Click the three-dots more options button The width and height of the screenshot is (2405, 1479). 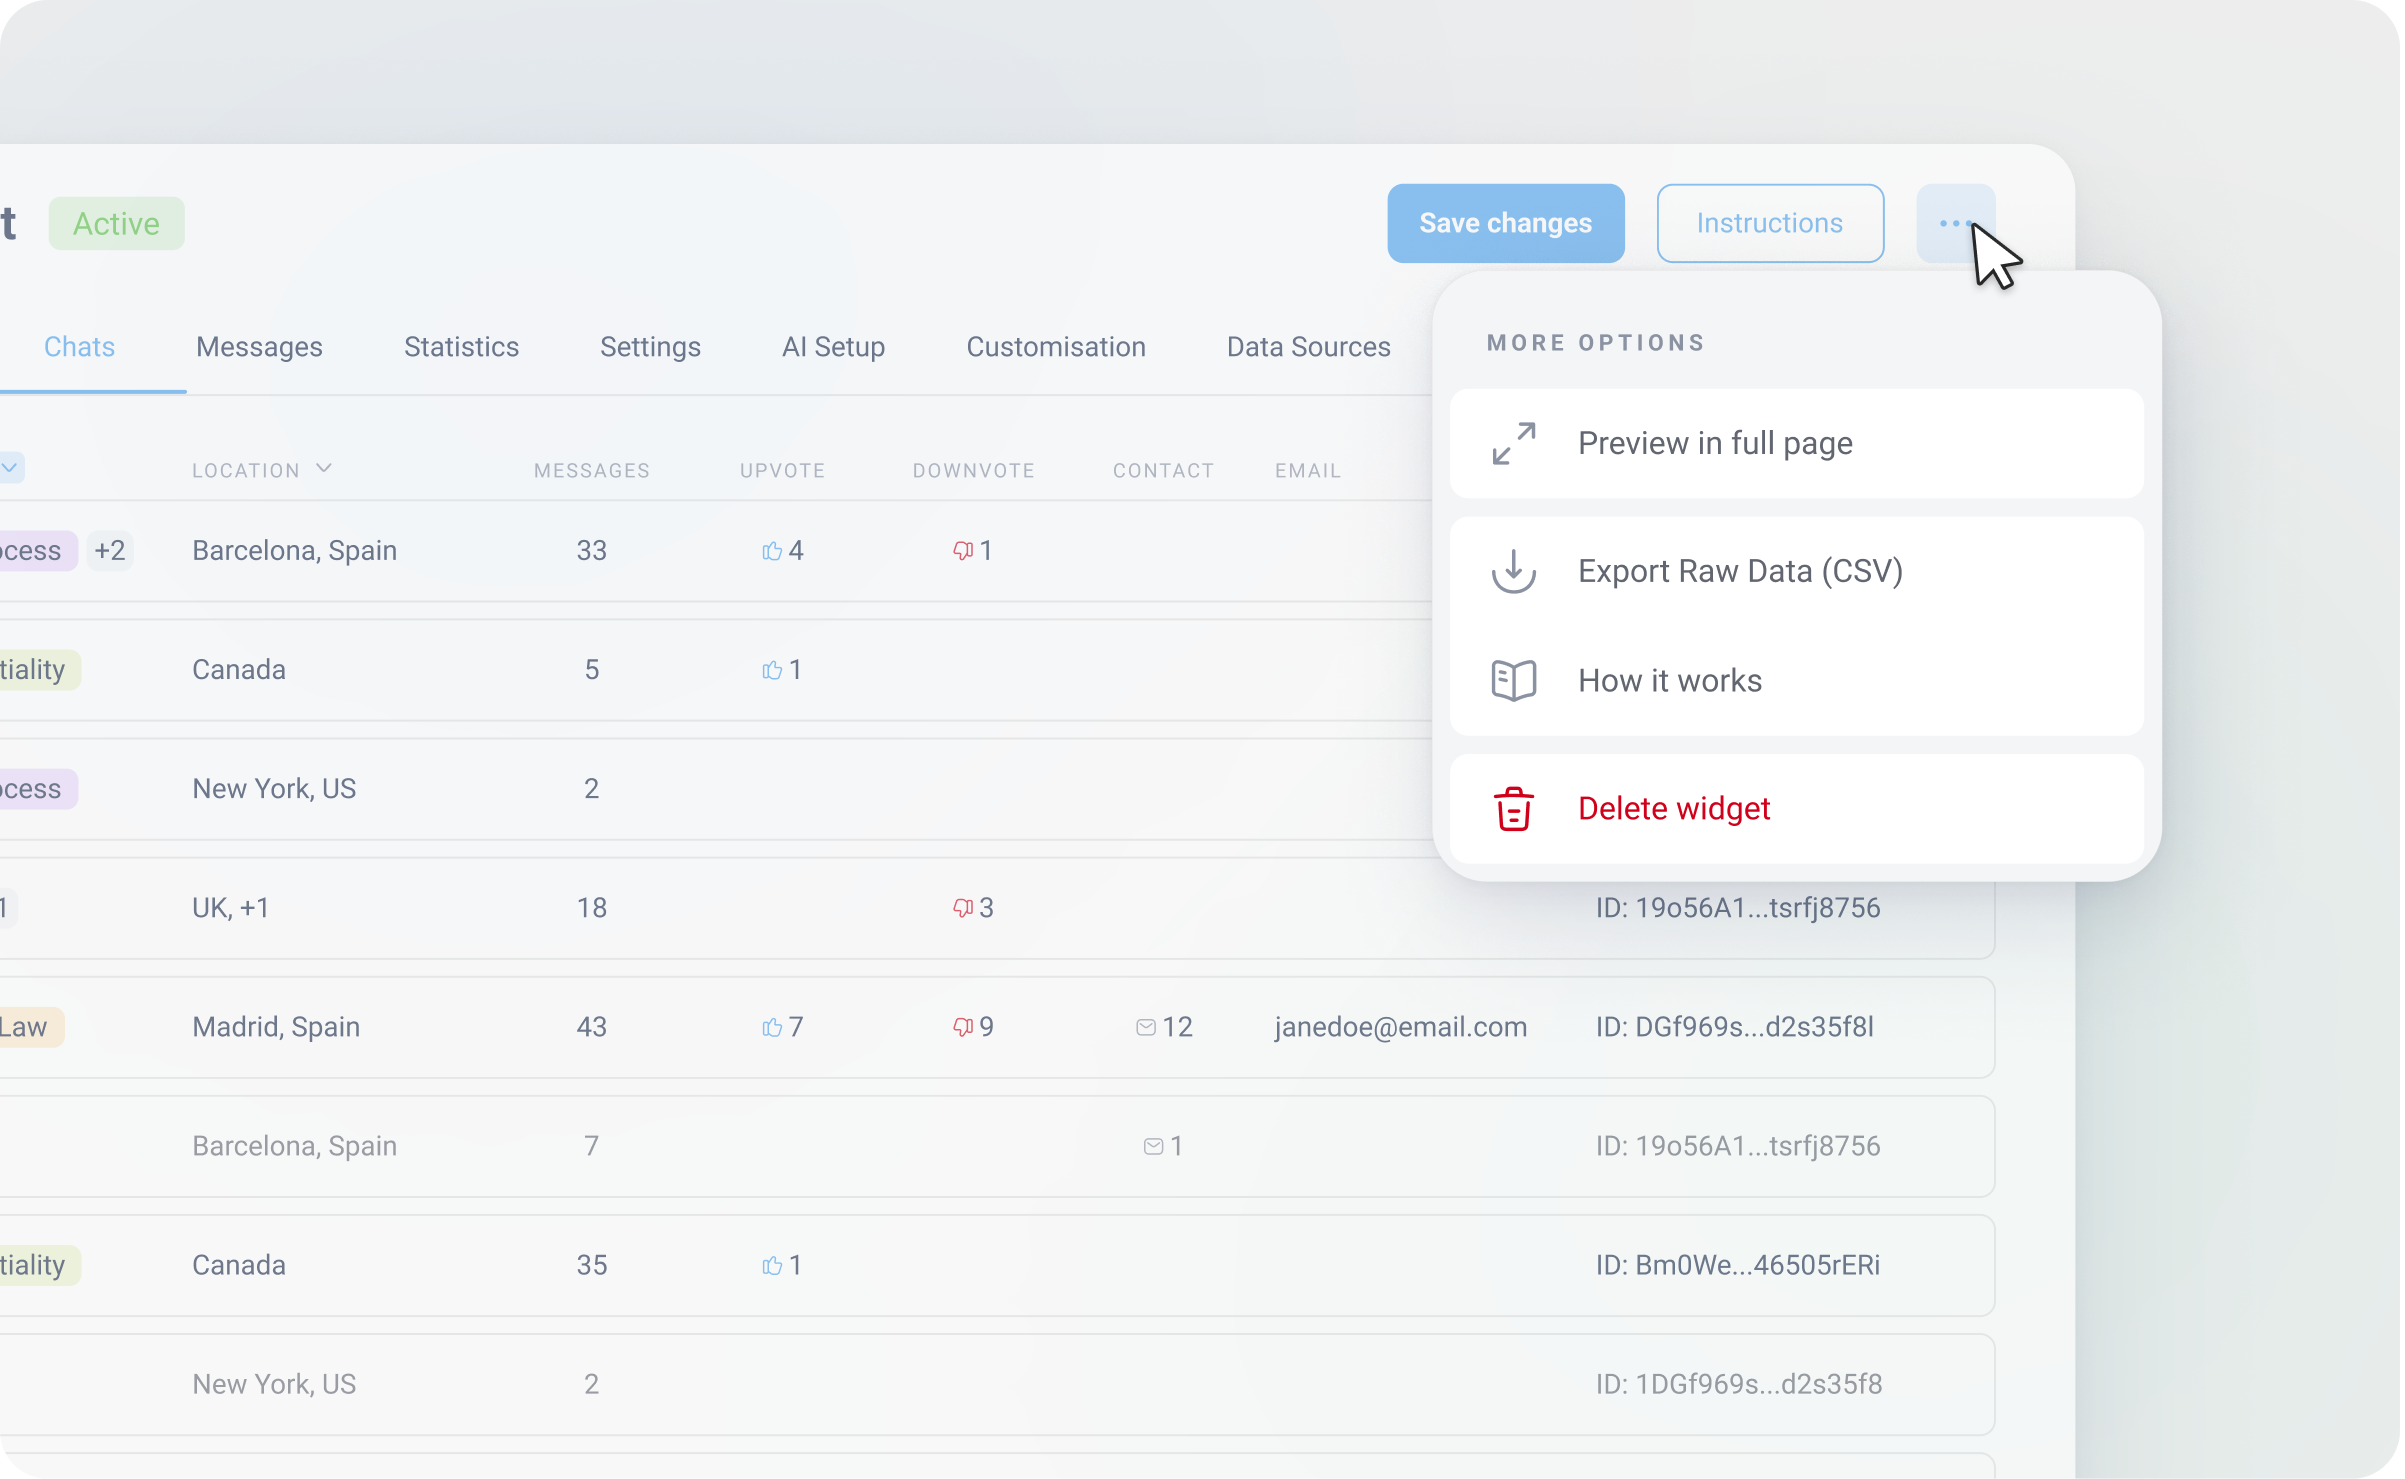pyautogui.click(x=1954, y=223)
